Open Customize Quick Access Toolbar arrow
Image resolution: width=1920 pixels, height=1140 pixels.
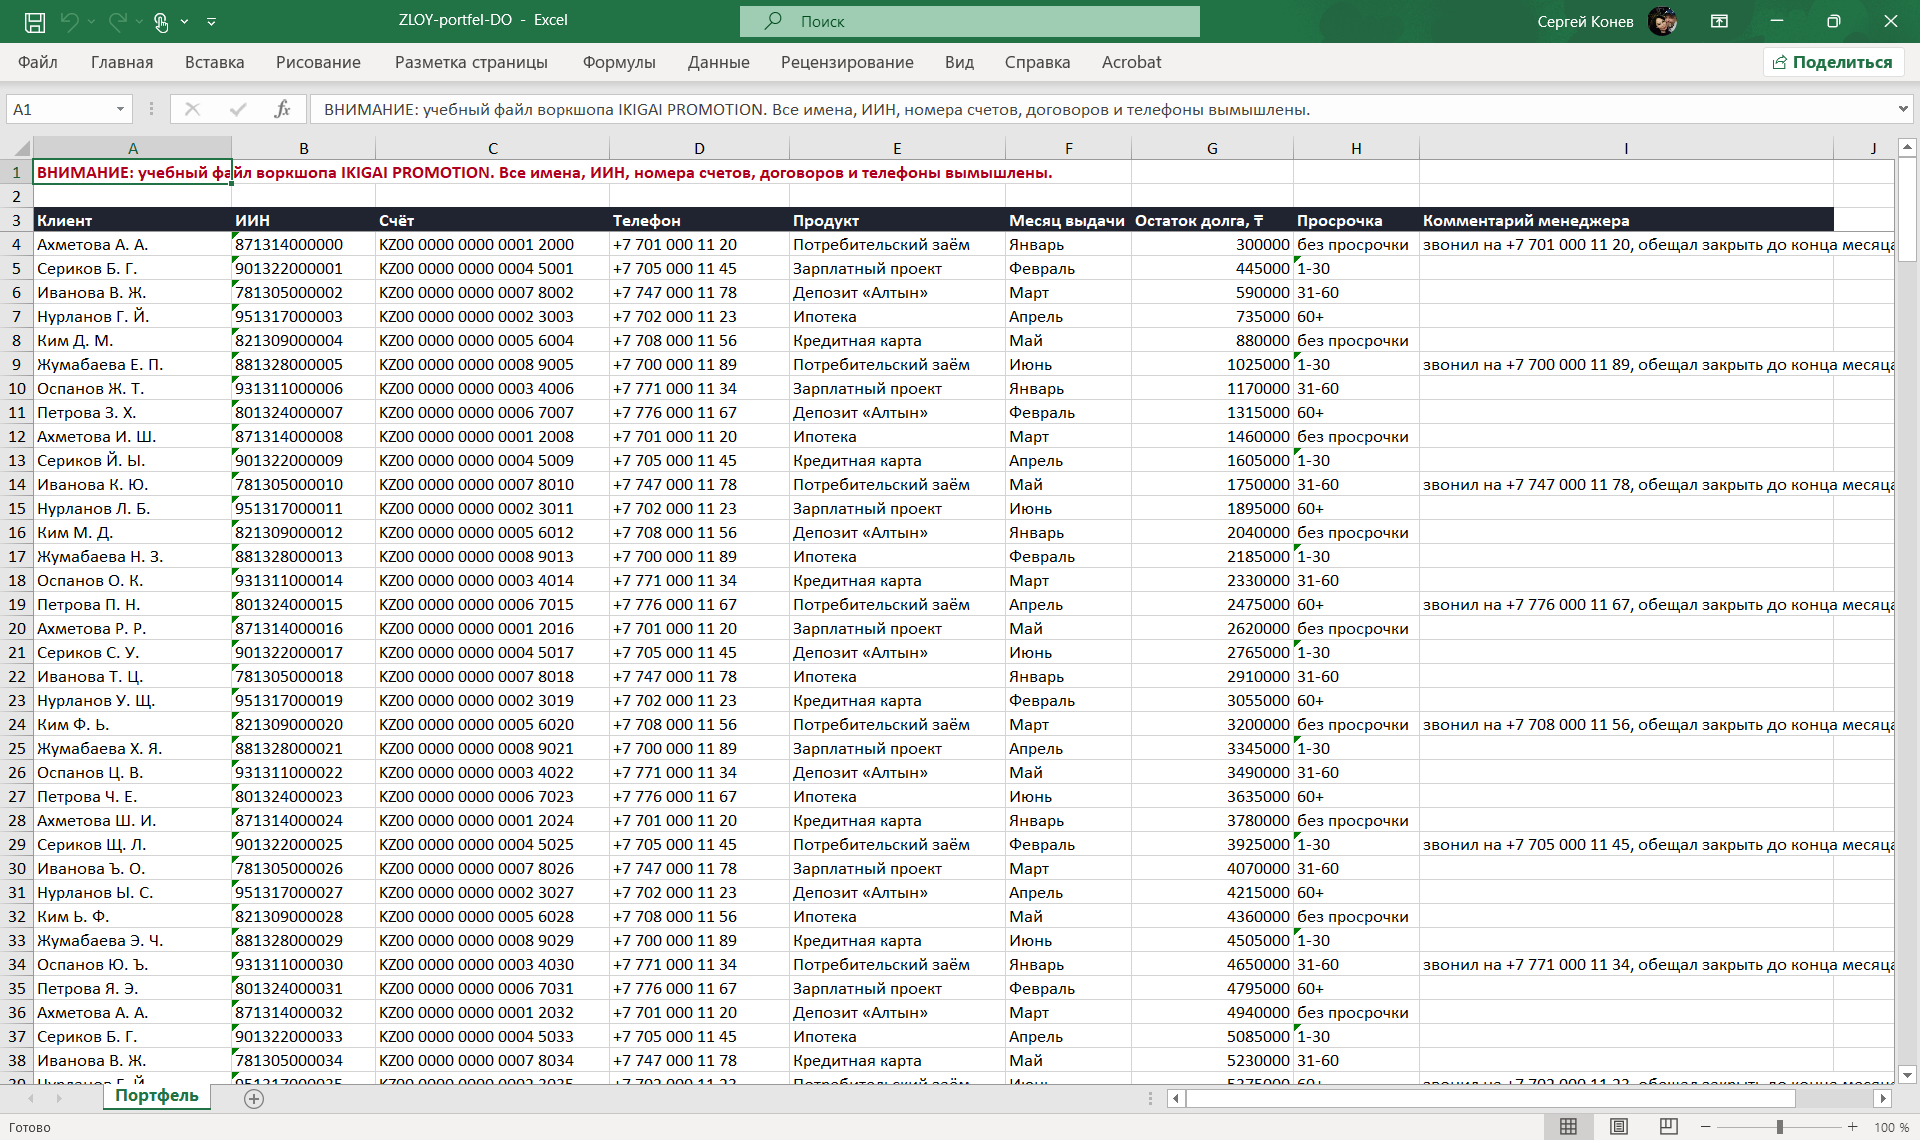pyautogui.click(x=211, y=21)
